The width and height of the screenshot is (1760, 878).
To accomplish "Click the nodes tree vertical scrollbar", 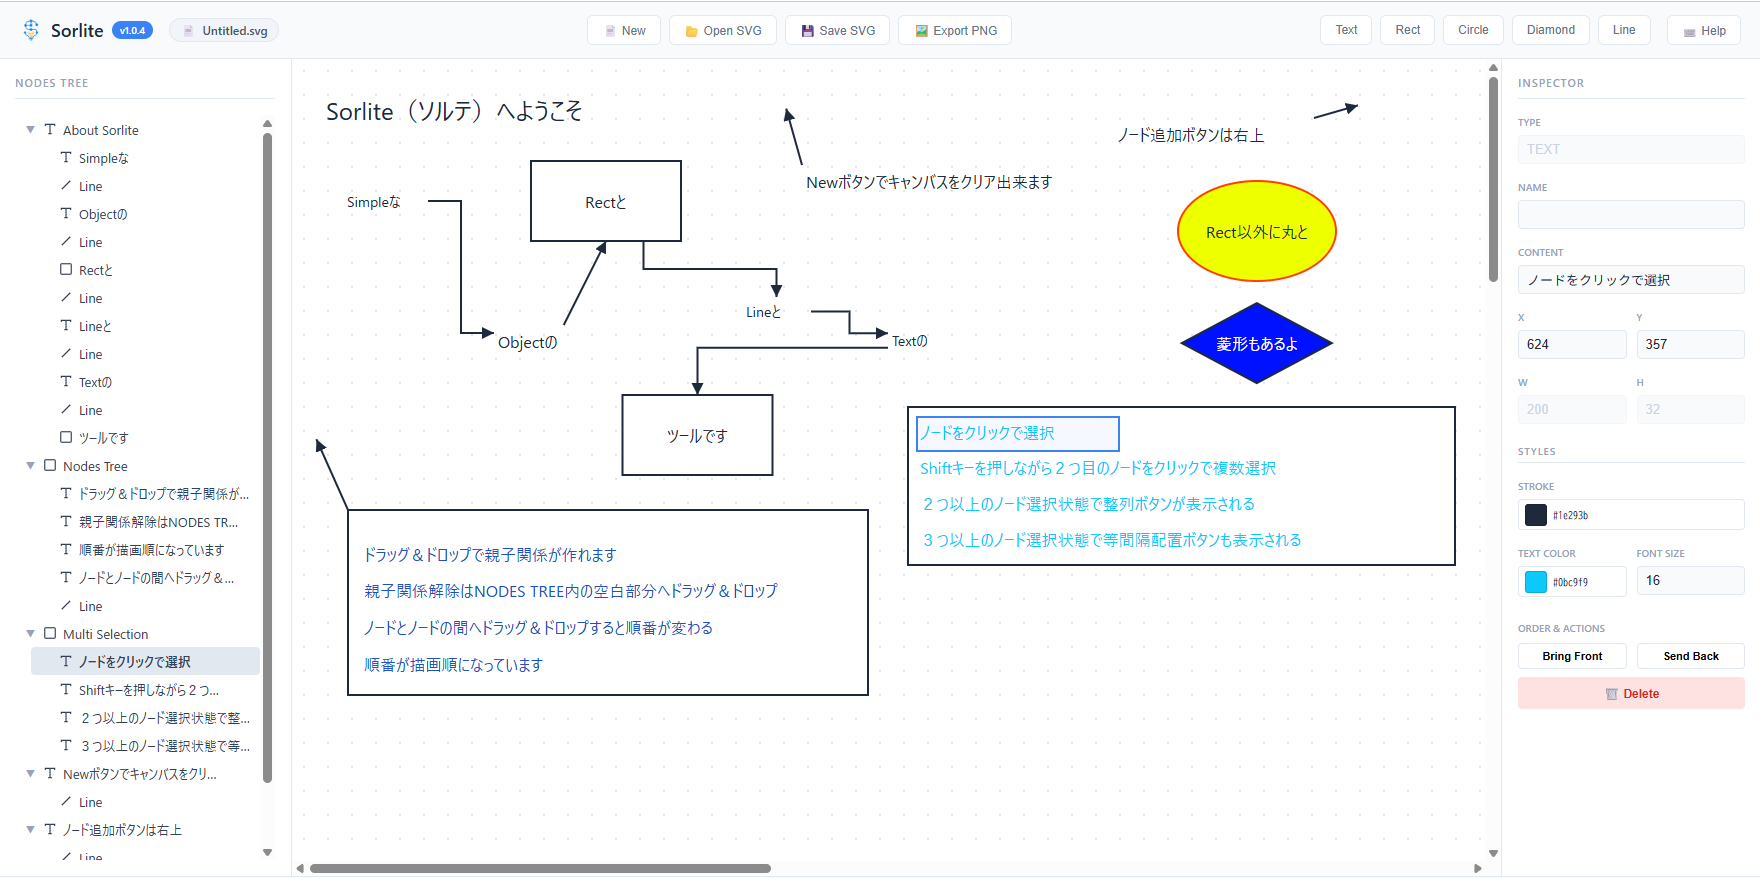I will pos(267,457).
